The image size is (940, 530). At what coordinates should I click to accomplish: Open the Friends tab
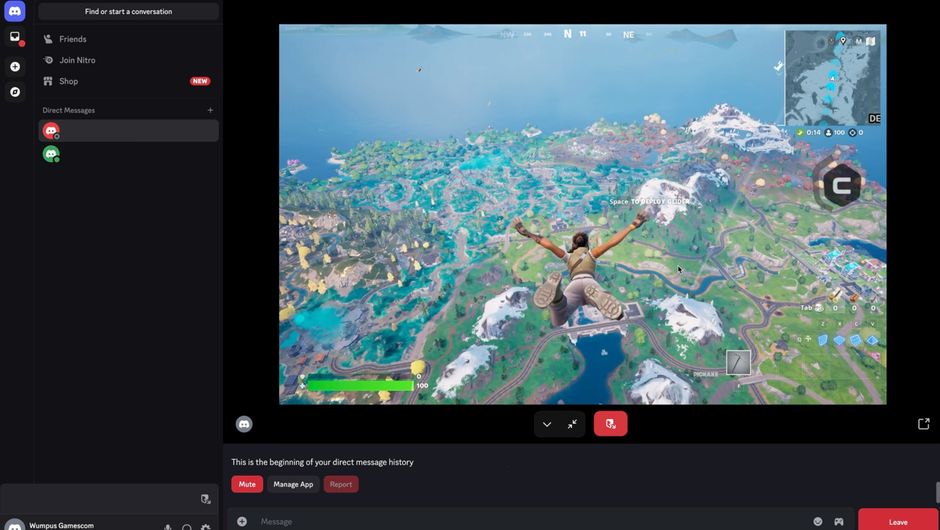point(72,39)
